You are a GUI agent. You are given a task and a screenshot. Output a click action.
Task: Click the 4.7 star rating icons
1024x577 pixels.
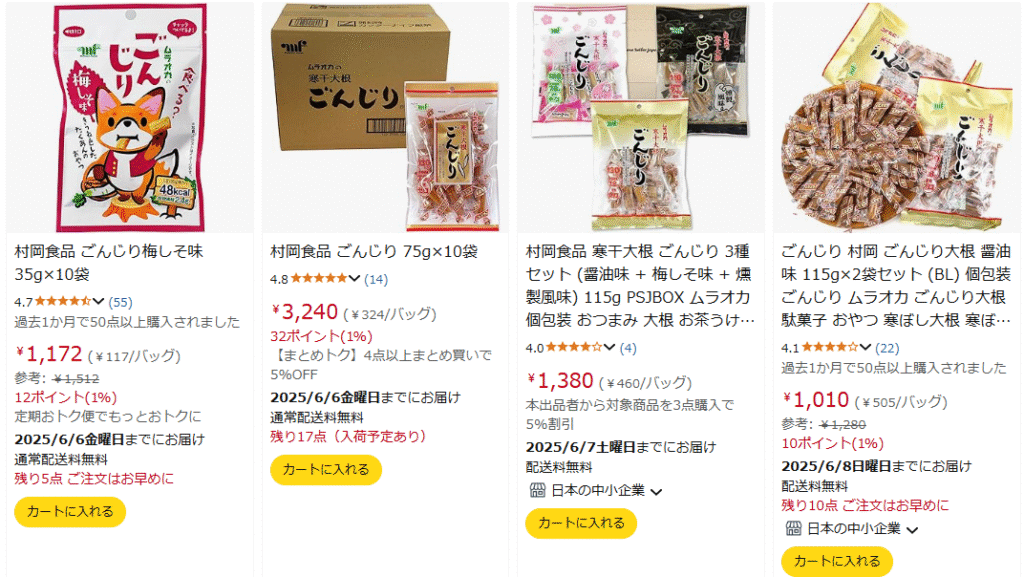[x=63, y=302]
